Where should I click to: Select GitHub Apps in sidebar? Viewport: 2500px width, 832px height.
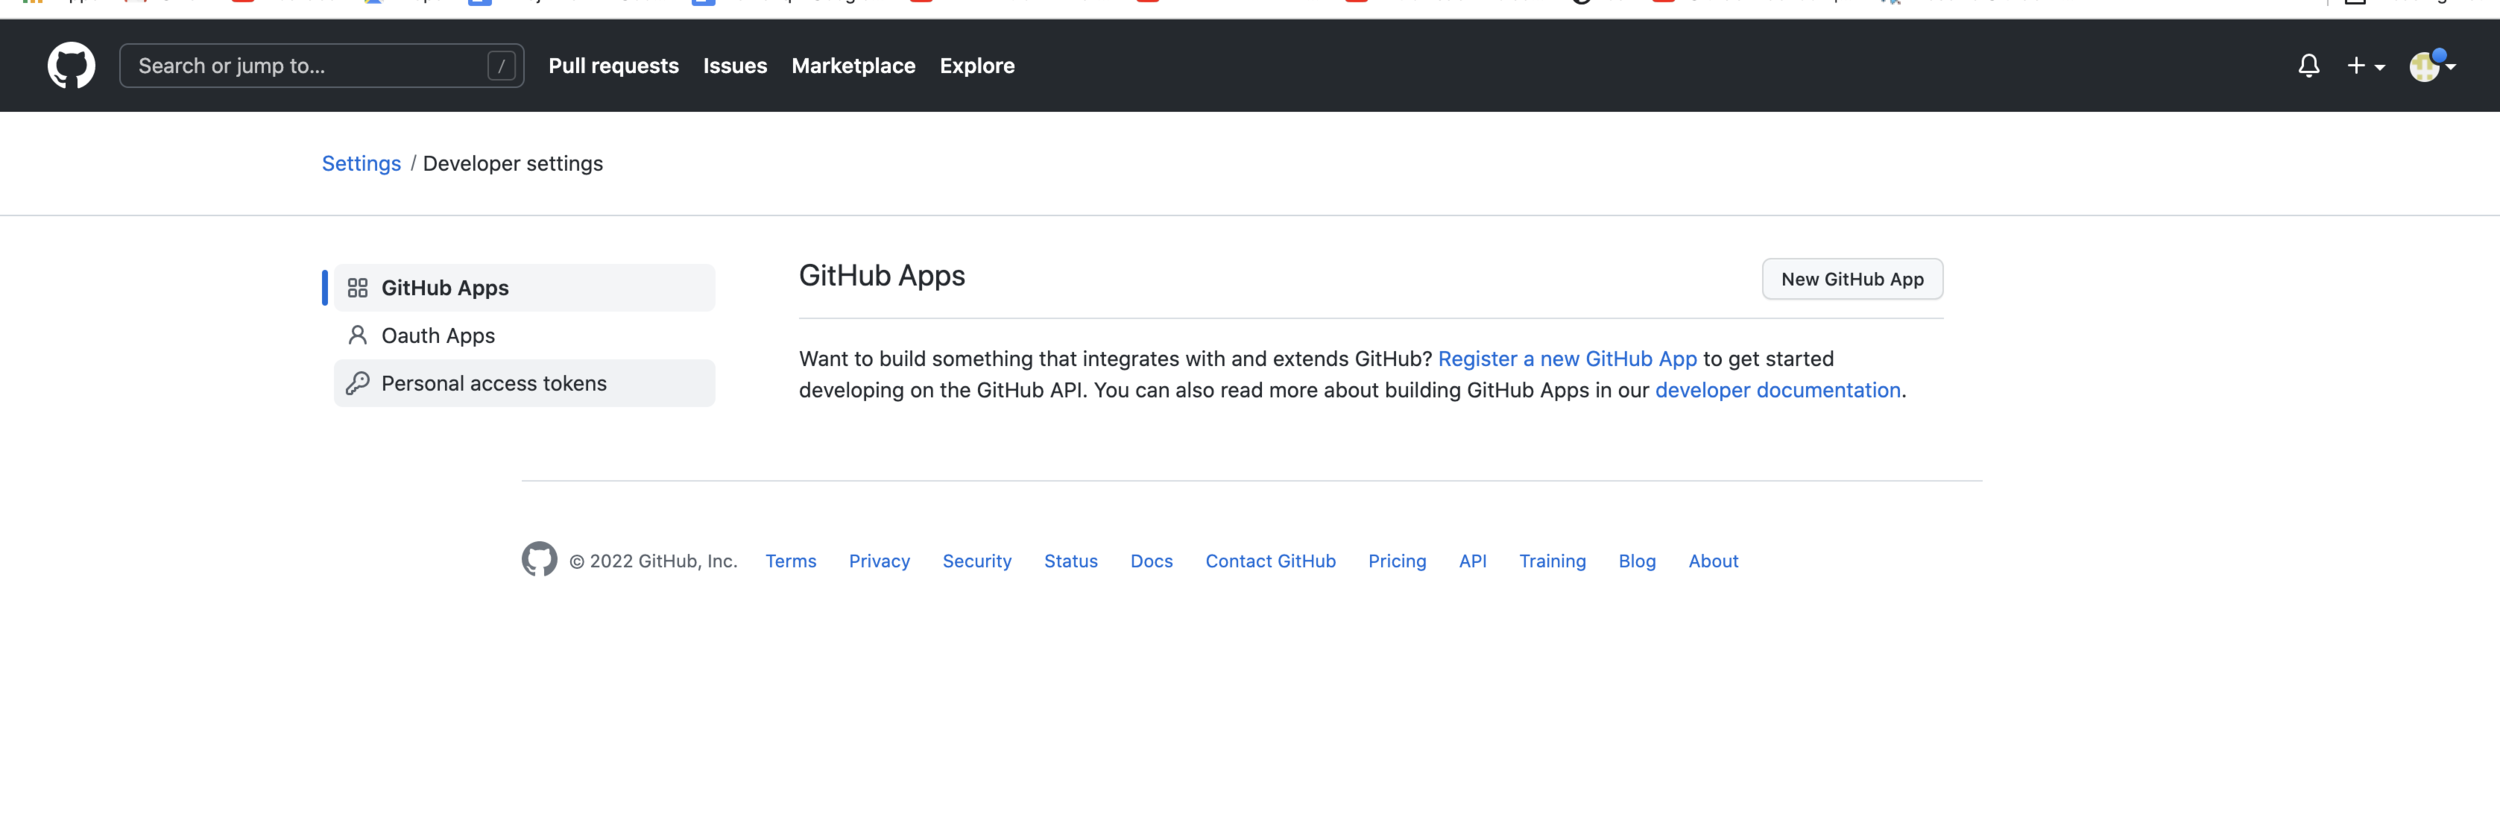click(524, 288)
